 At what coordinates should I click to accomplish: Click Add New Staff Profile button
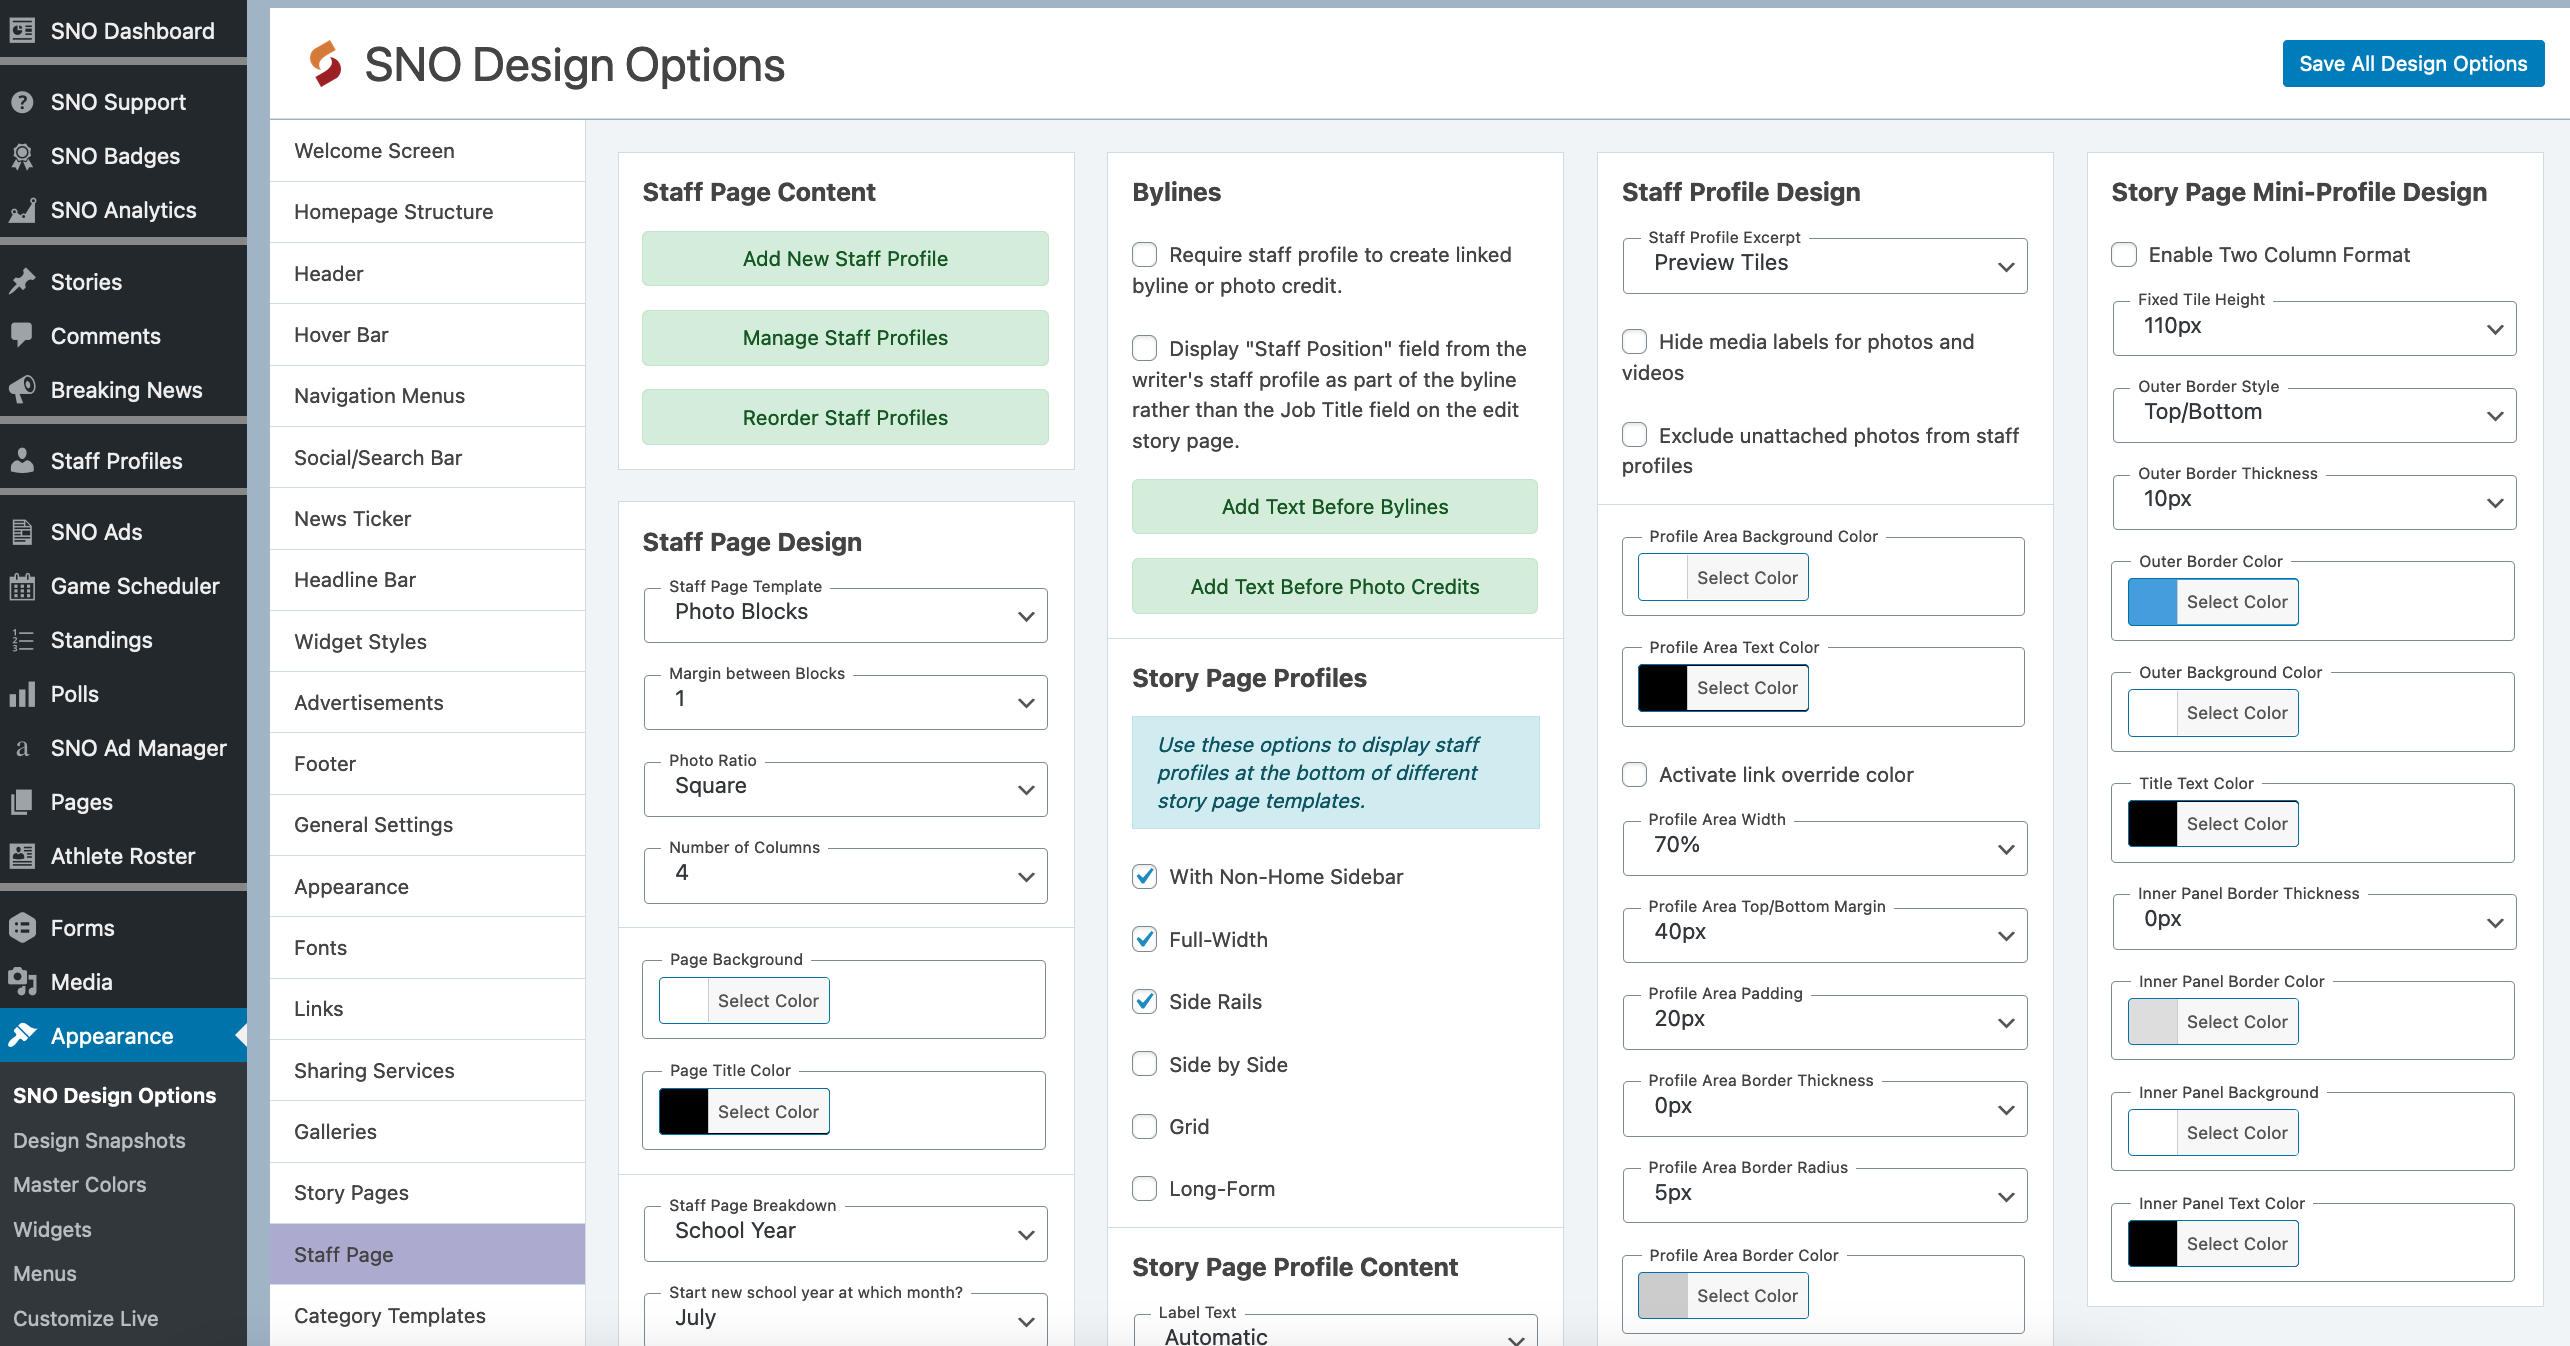point(845,259)
